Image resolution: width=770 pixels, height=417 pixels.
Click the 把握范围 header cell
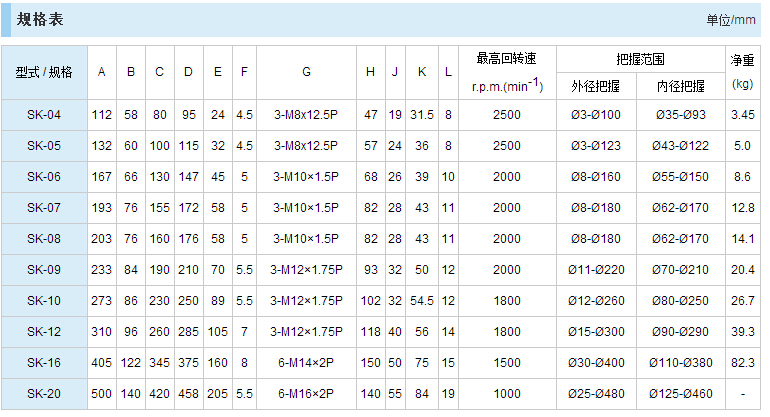pos(641,58)
